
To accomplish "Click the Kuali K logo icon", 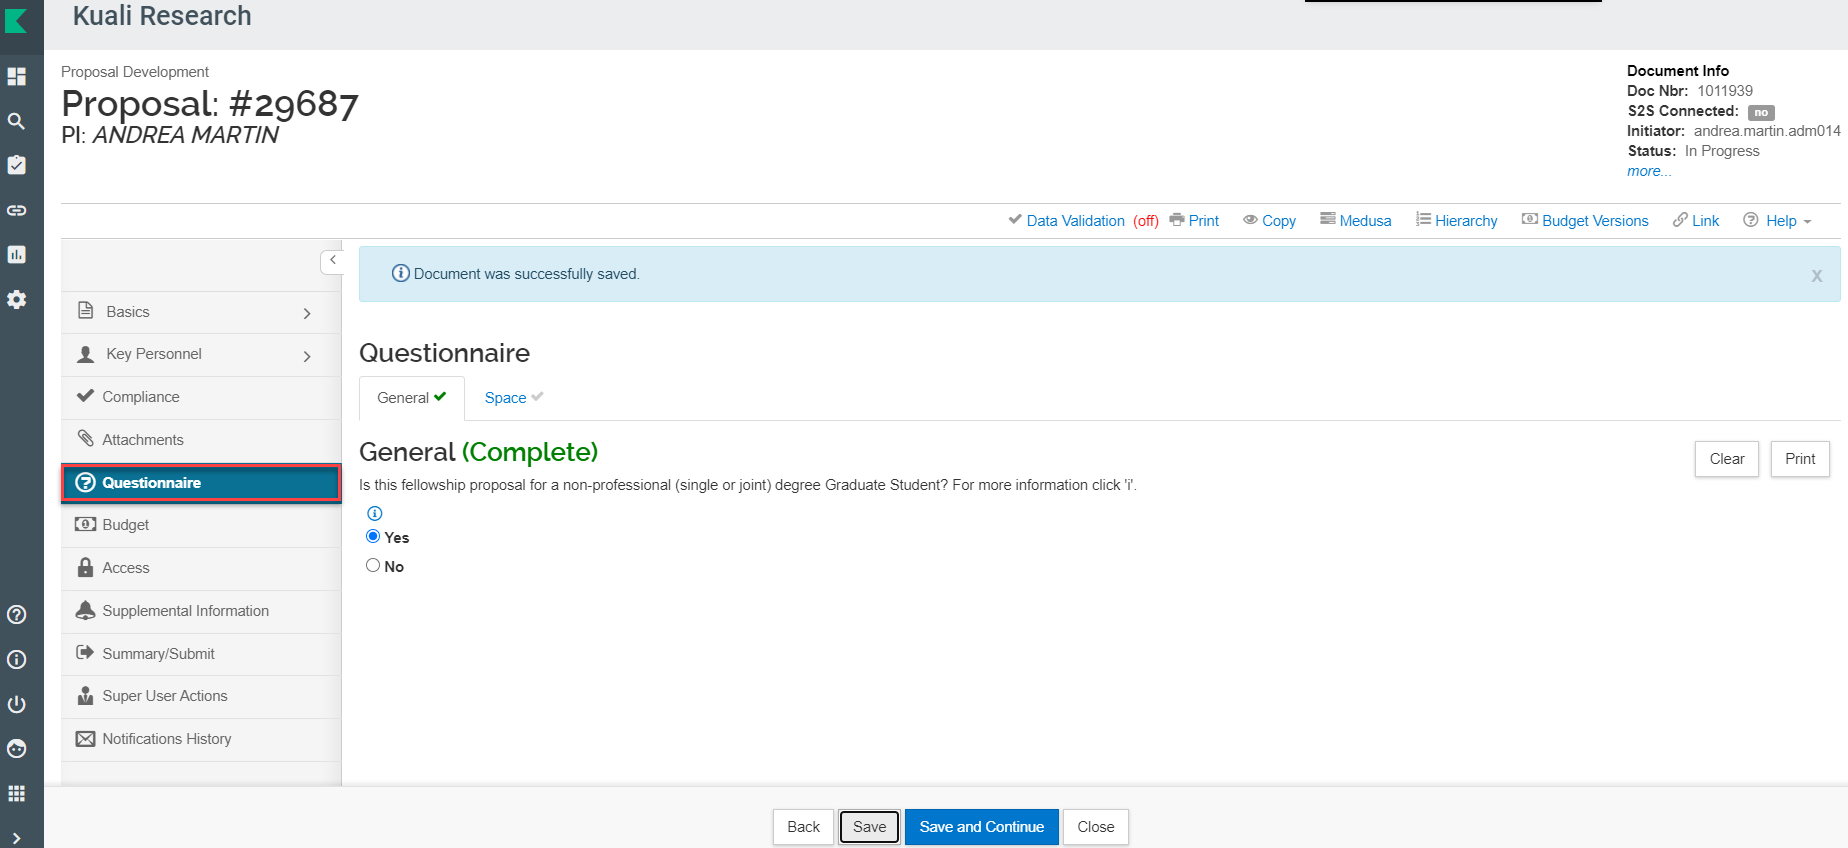I will (16, 21).
